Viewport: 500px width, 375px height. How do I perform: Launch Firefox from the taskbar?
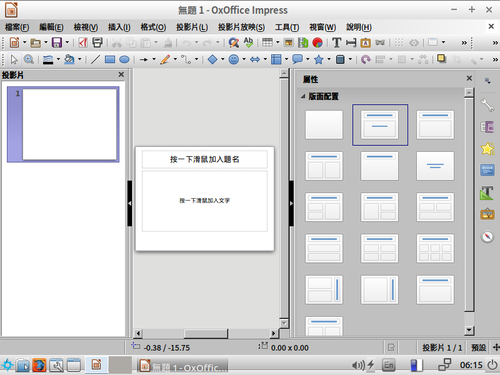coord(39,365)
